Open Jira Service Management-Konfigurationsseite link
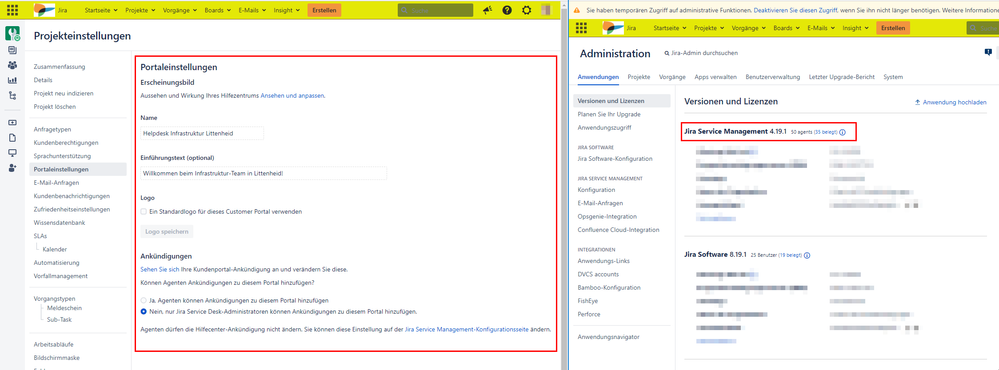 click(467, 330)
